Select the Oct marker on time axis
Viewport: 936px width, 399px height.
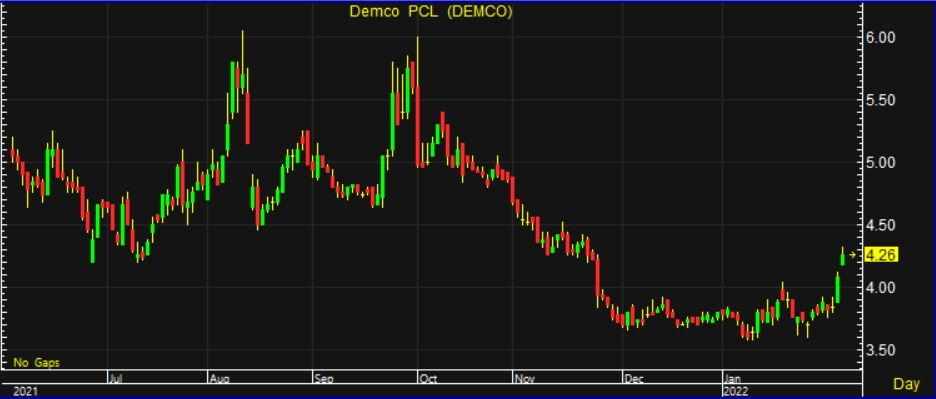click(429, 378)
